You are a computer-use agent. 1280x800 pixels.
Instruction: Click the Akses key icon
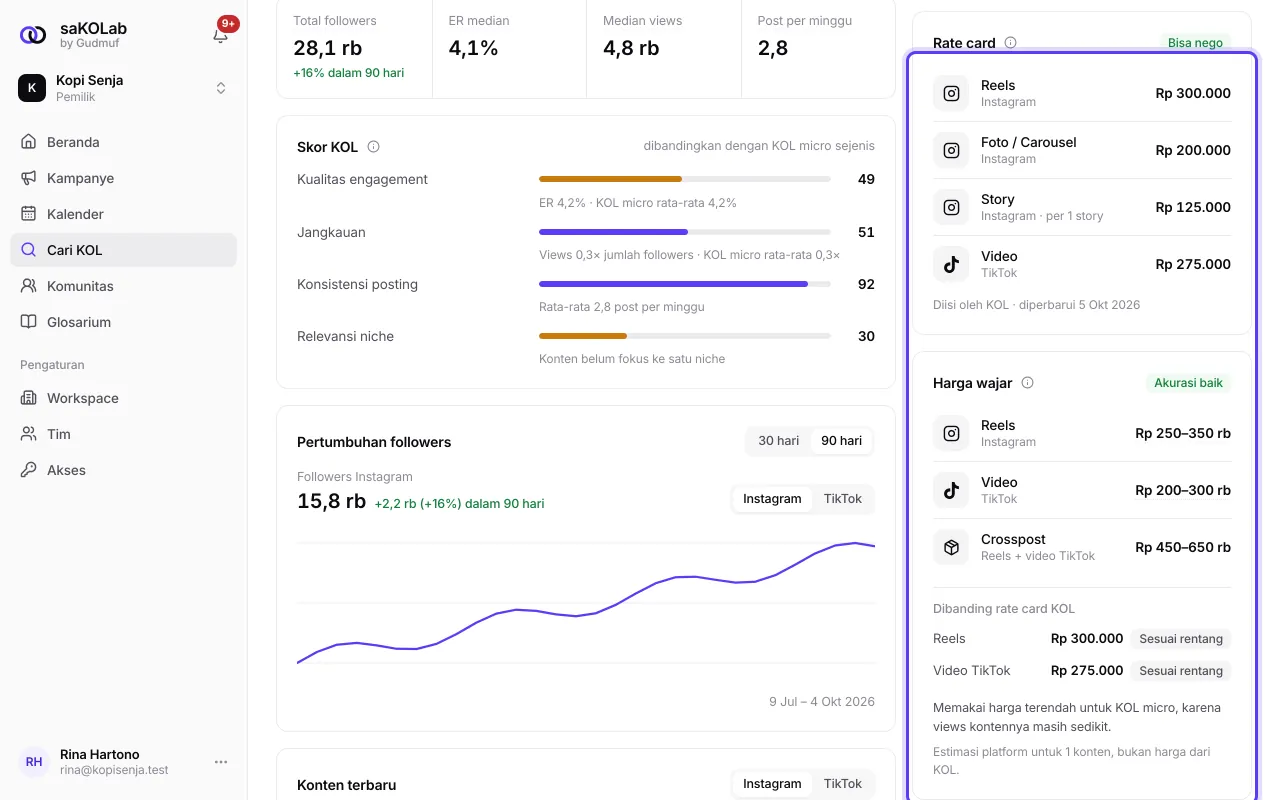(x=29, y=470)
